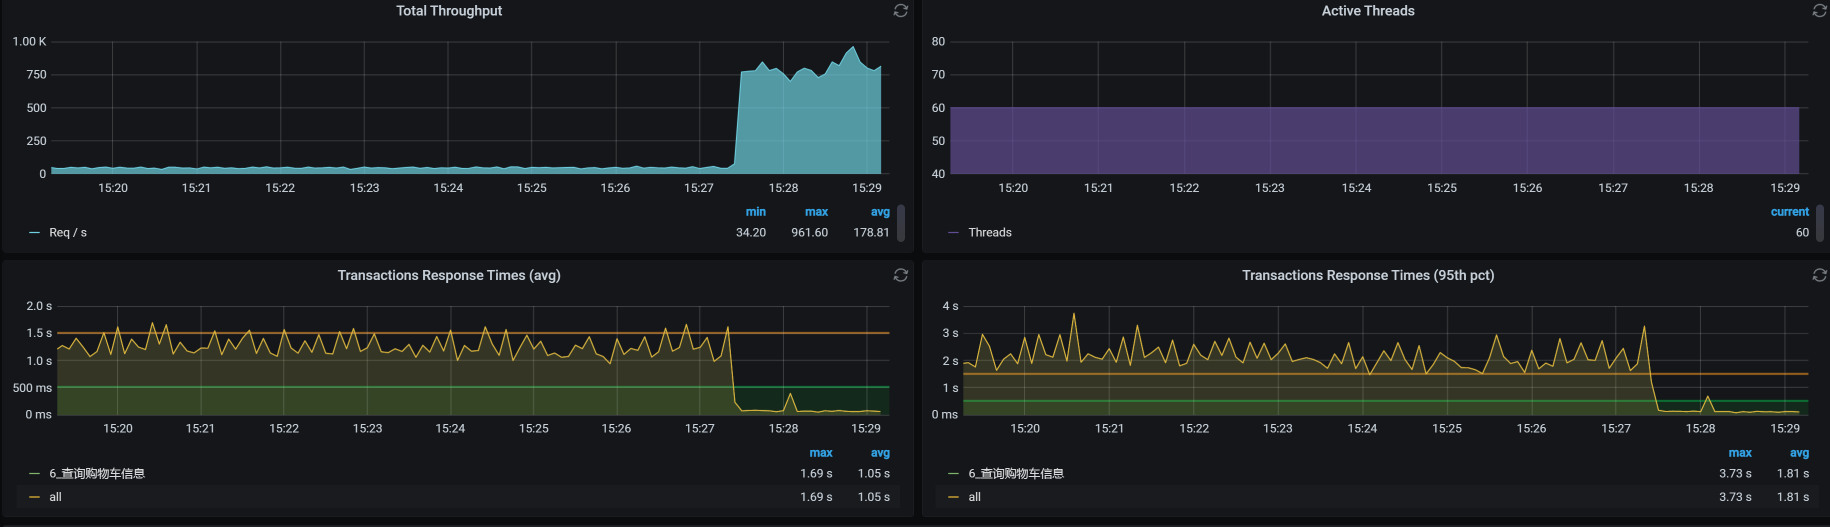Viewport: 1830px width, 527px height.
Task: Sort 95th pct legend by max column
Action: click(x=1739, y=453)
